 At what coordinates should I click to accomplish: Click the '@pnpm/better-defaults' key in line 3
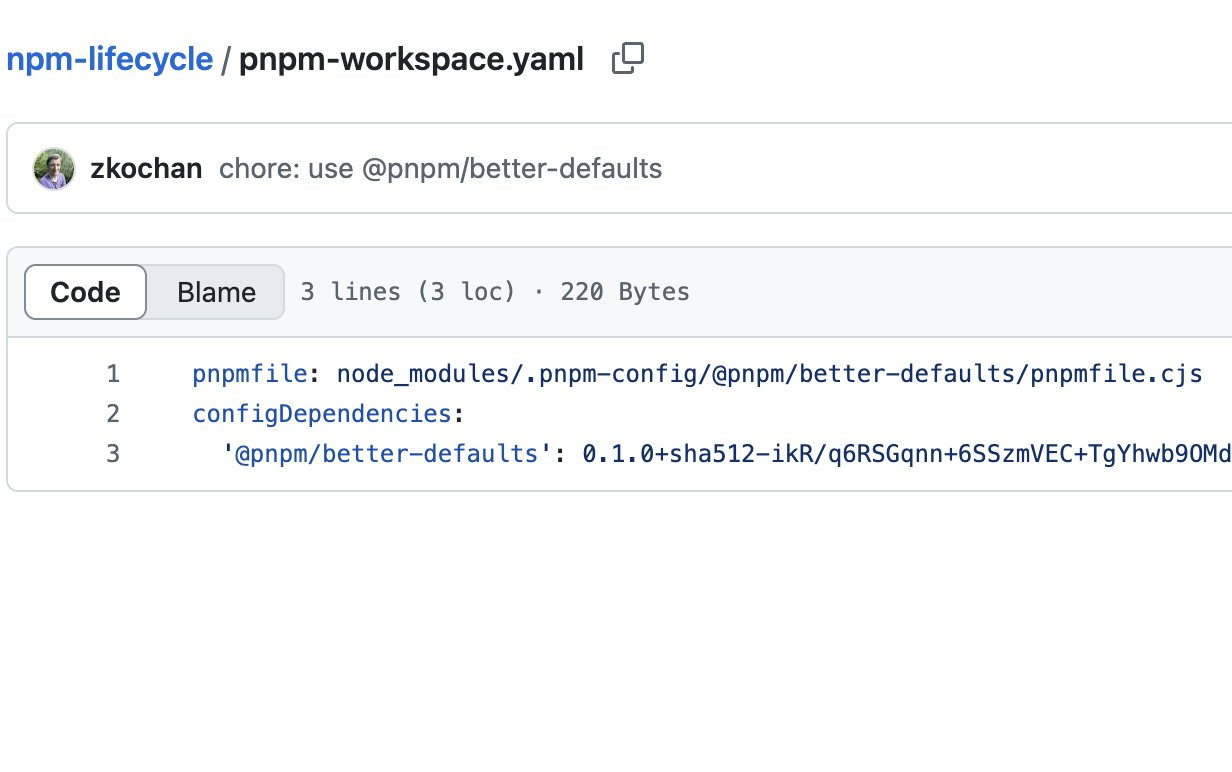click(x=388, y=454)
